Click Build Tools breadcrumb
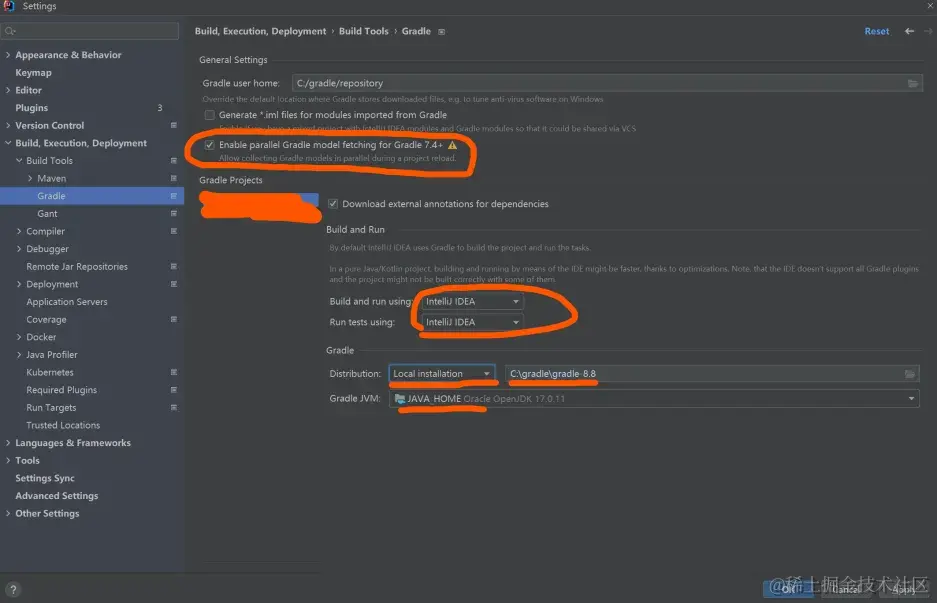 point(363,31)
